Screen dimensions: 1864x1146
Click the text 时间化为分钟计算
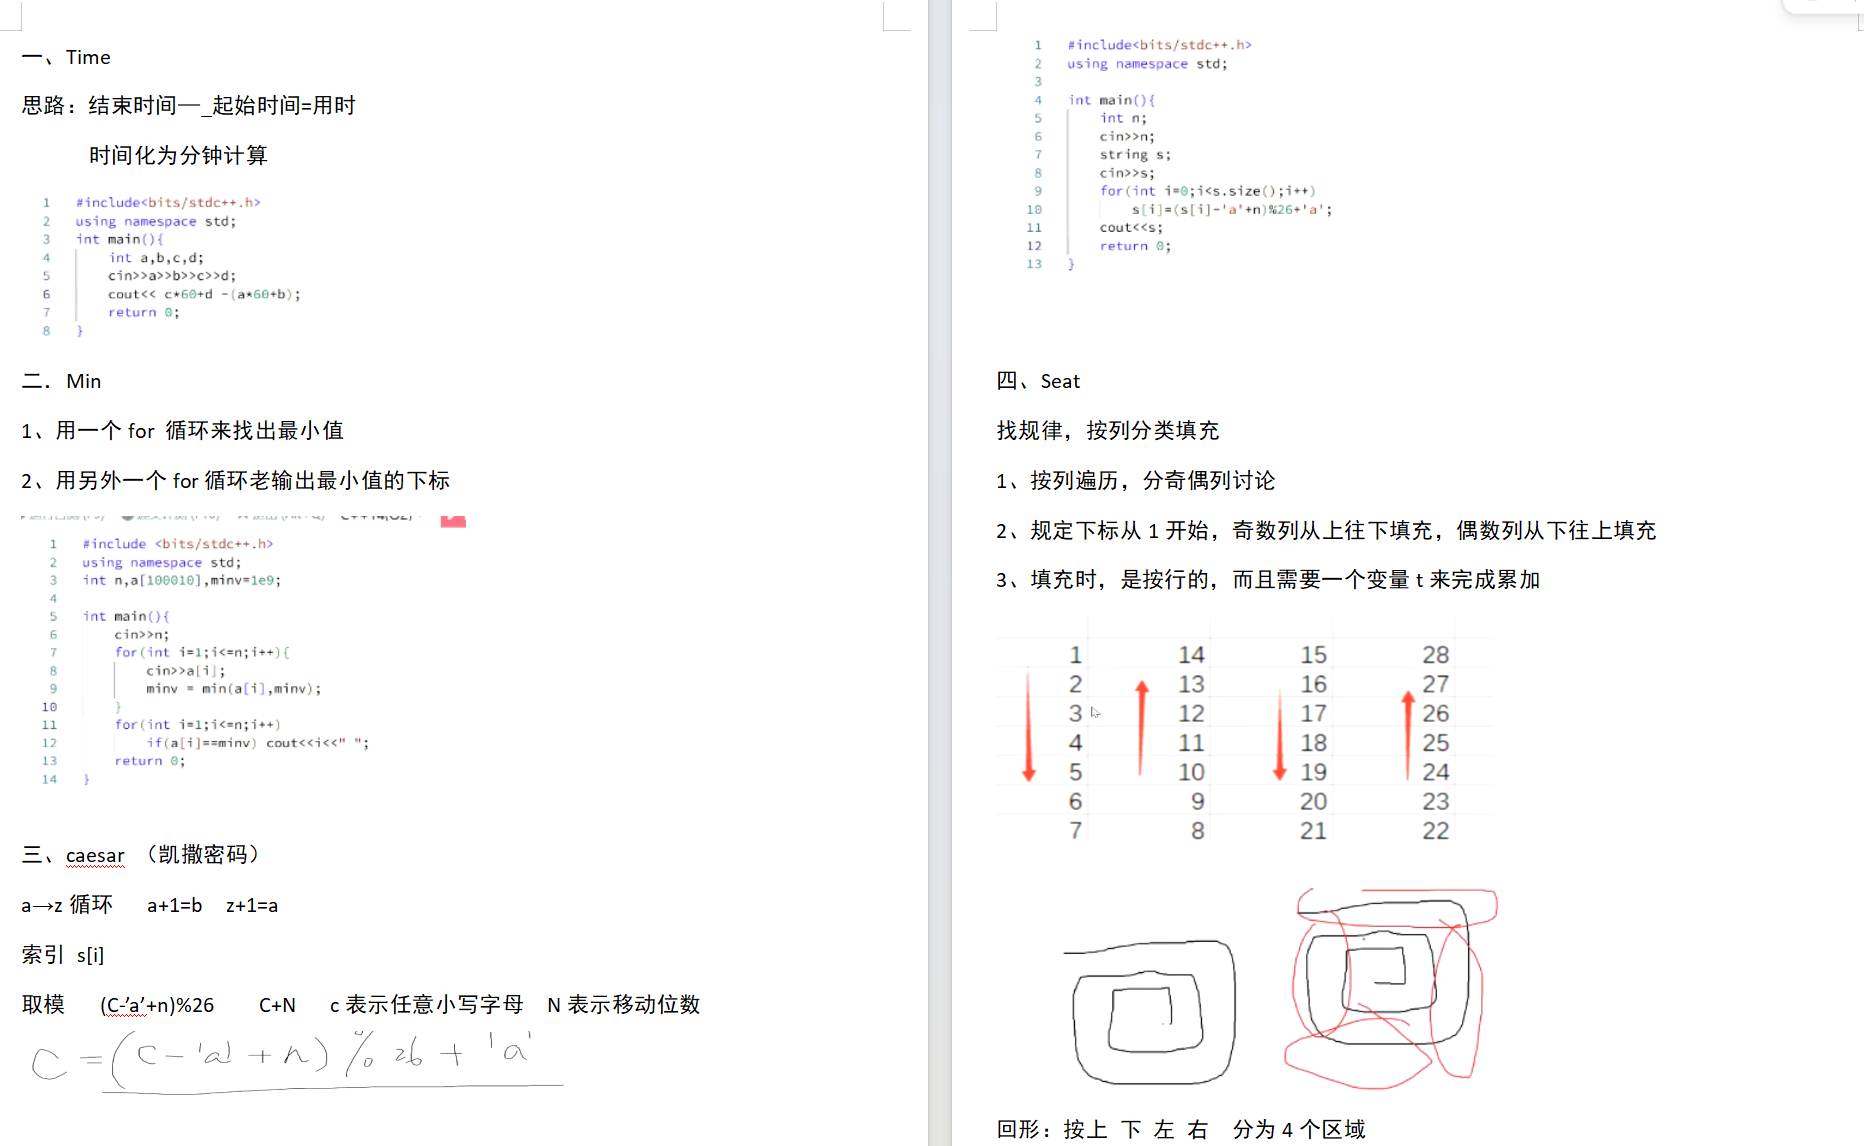pos(178,156)
